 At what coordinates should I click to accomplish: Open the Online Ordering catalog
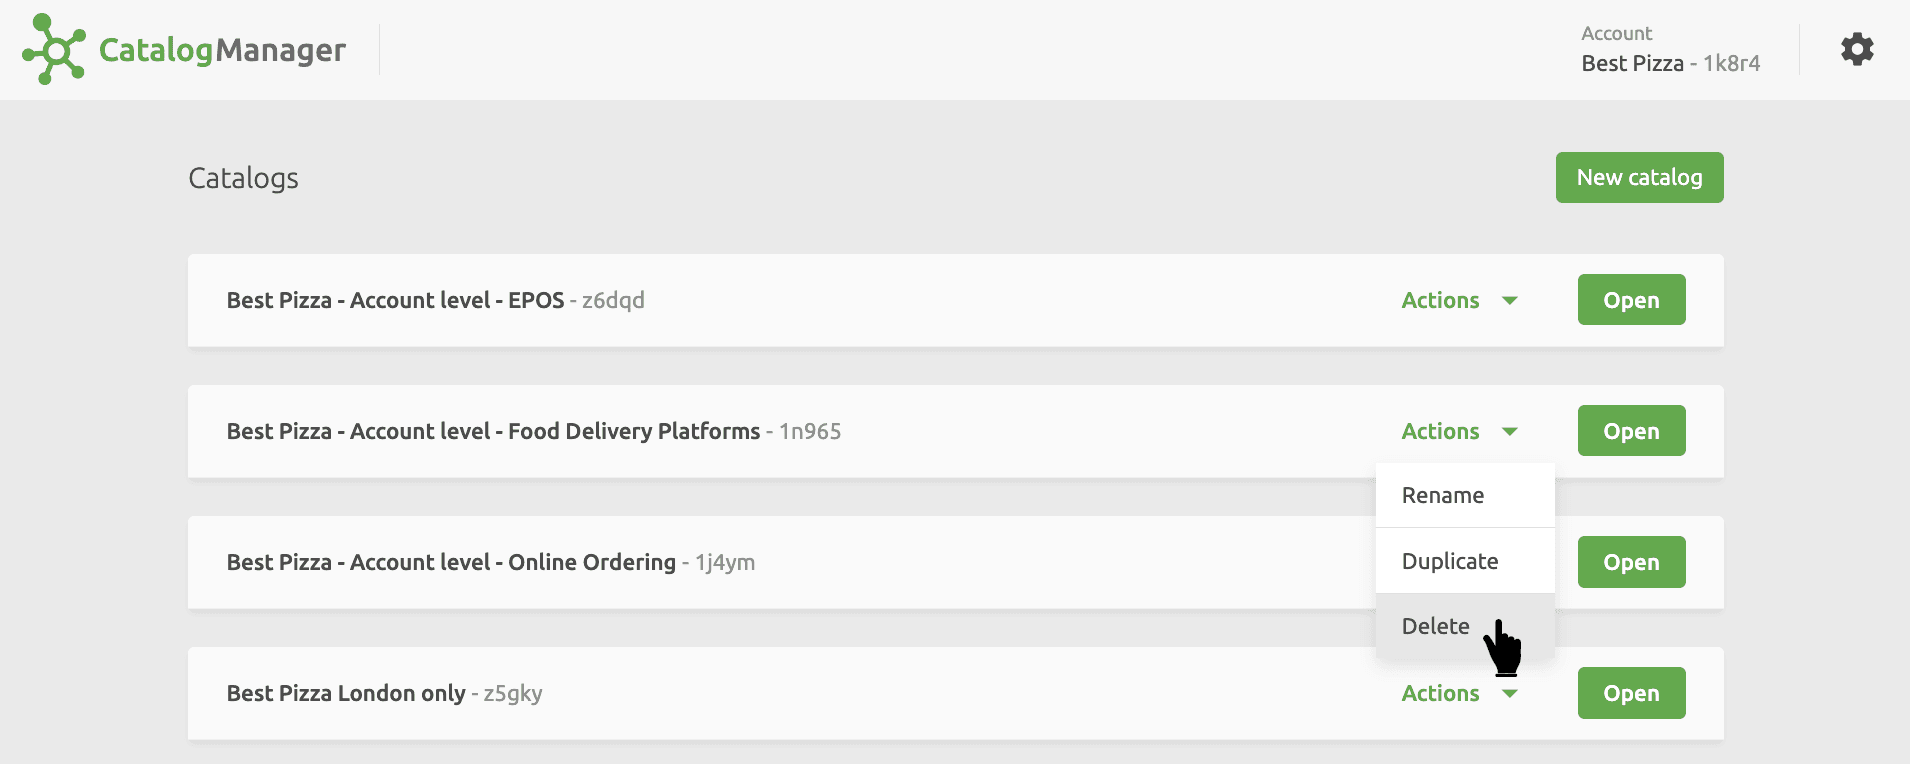click(x=1630, y=562)
